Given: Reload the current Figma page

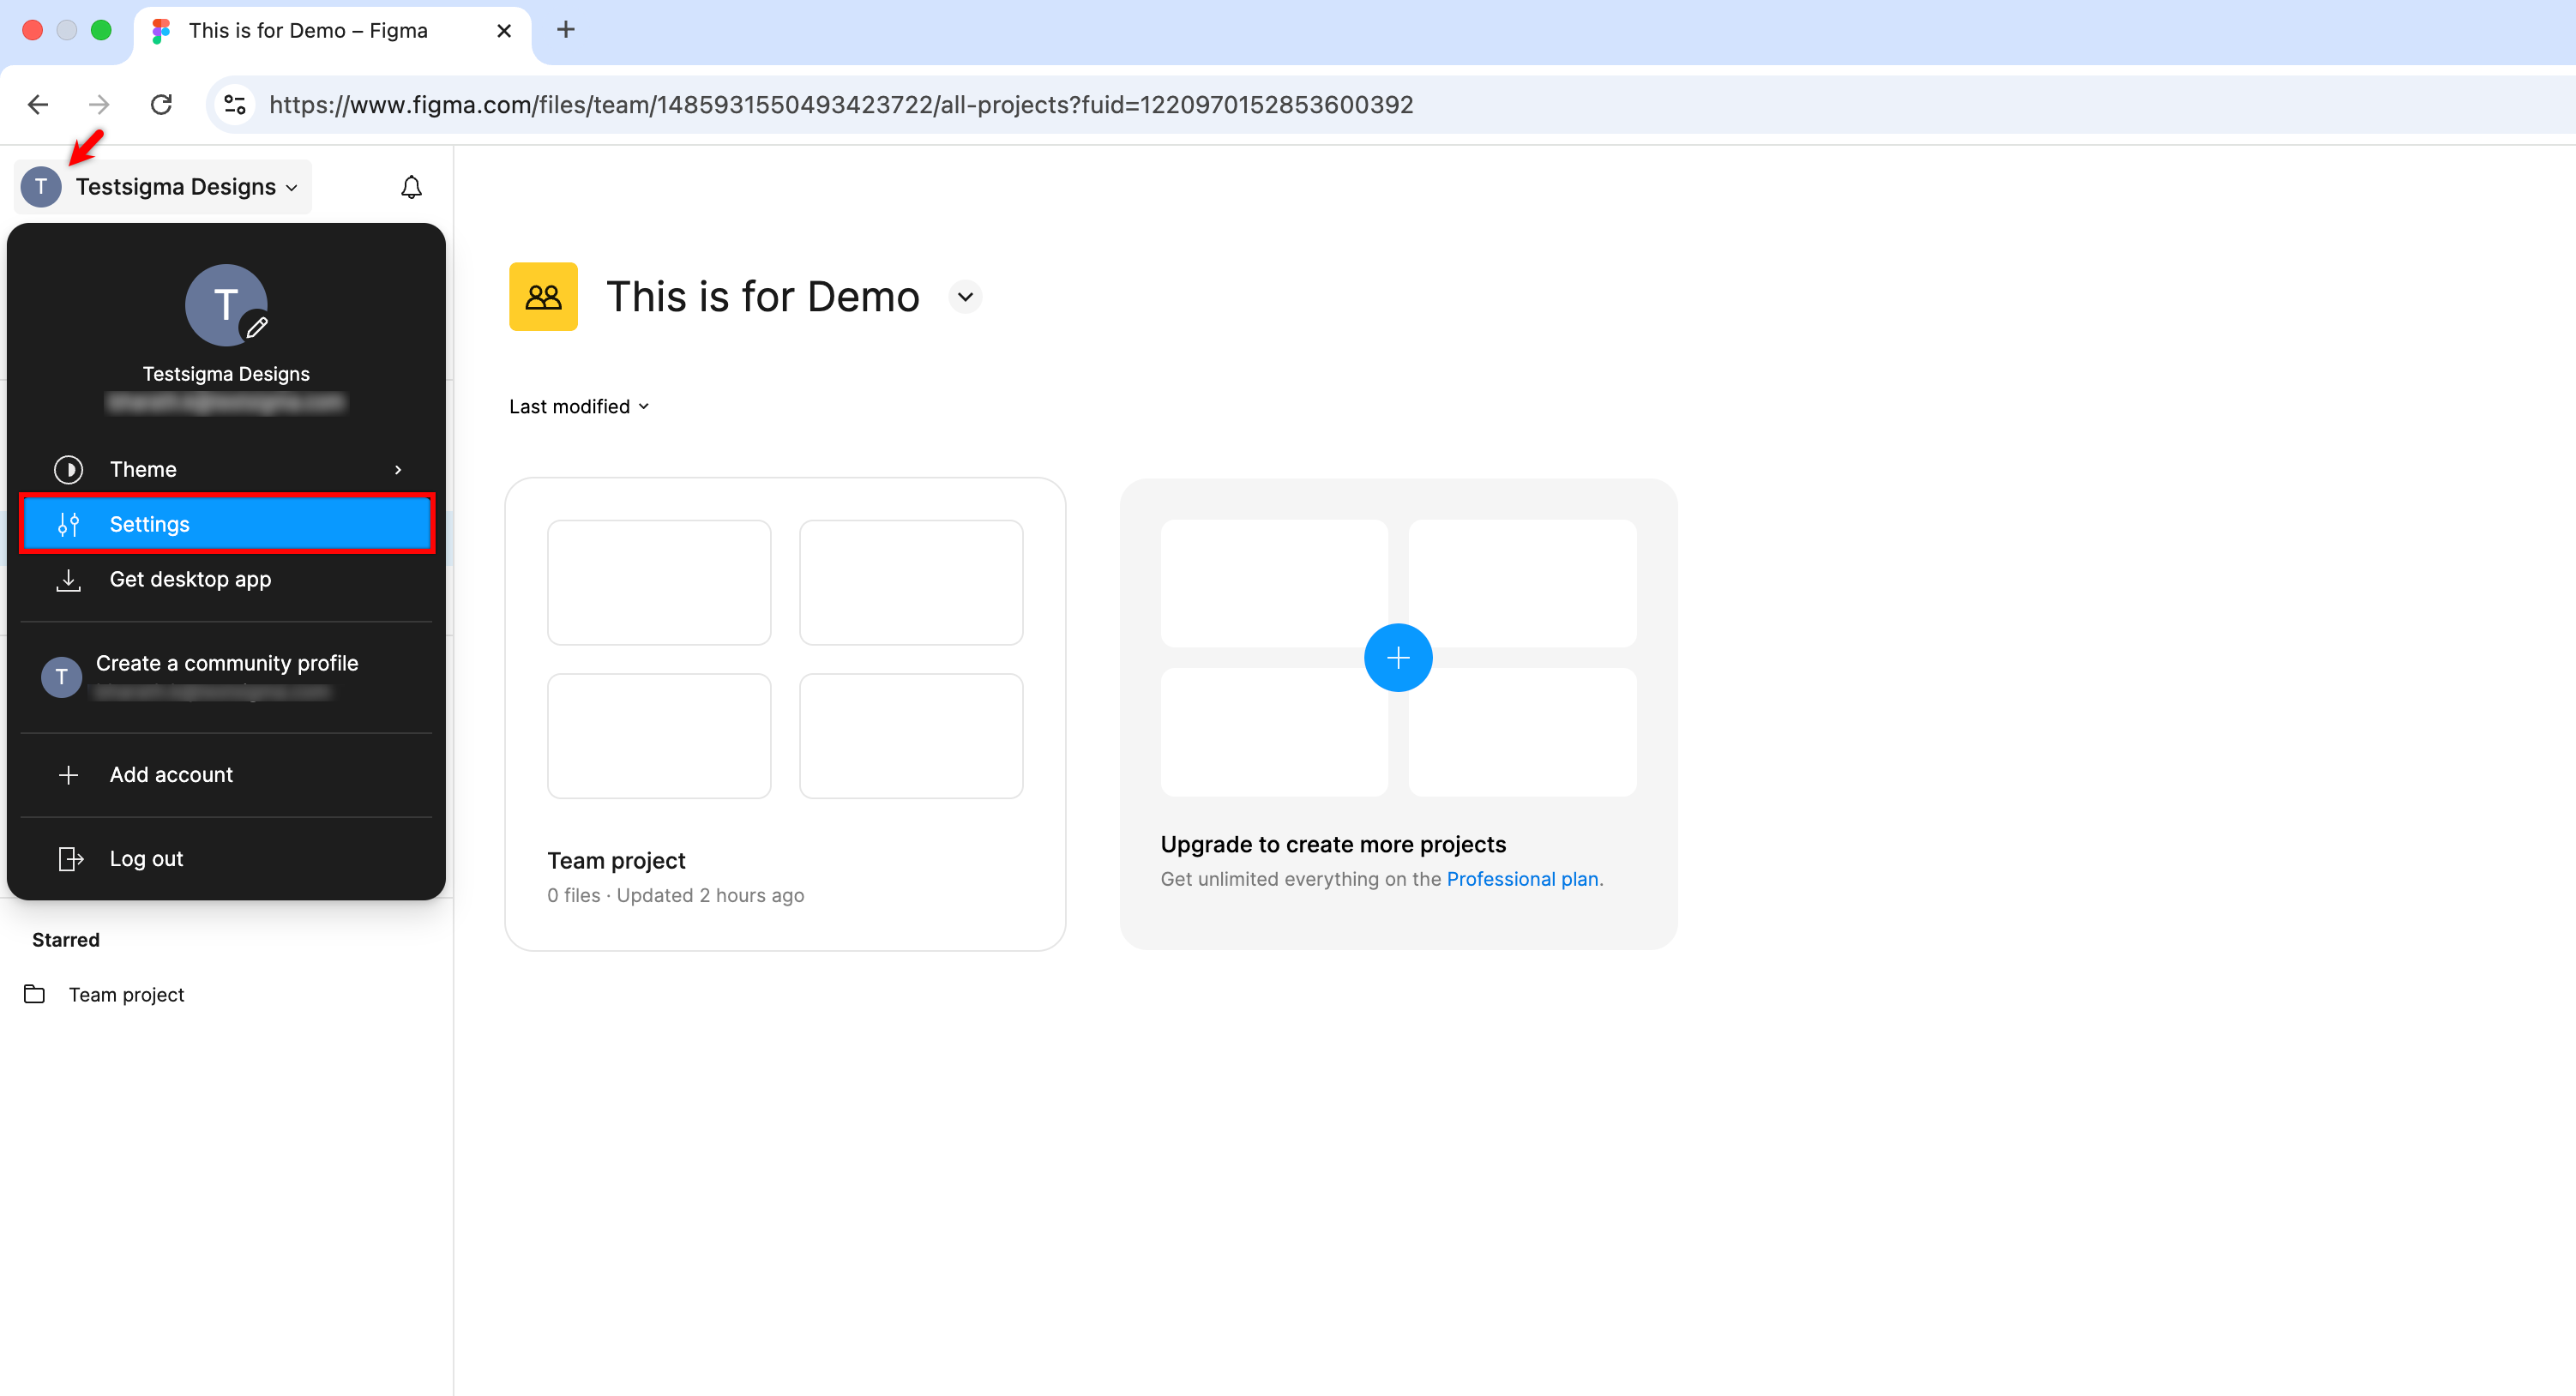Looking at the screenshot, I should pyautogui.click(x=161, y=104).
